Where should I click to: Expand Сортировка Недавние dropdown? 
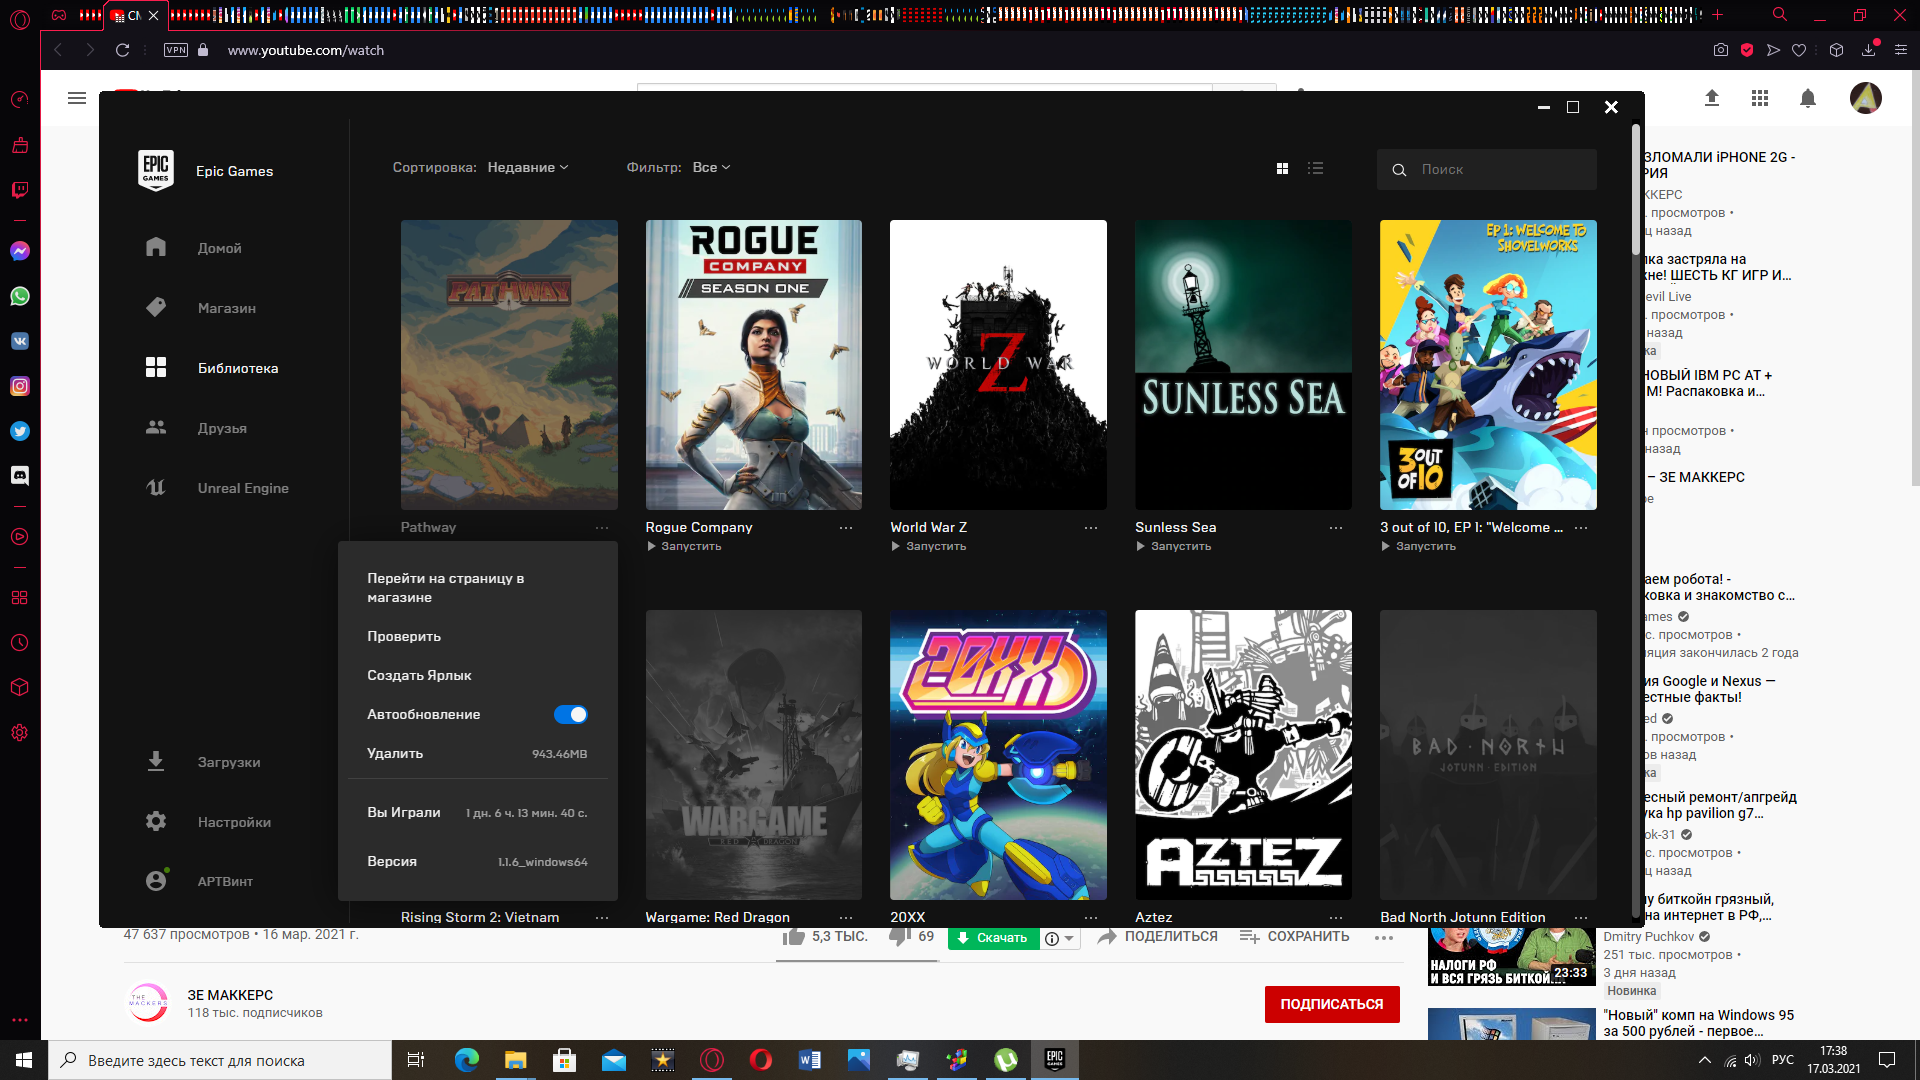[x=528, y=167]
